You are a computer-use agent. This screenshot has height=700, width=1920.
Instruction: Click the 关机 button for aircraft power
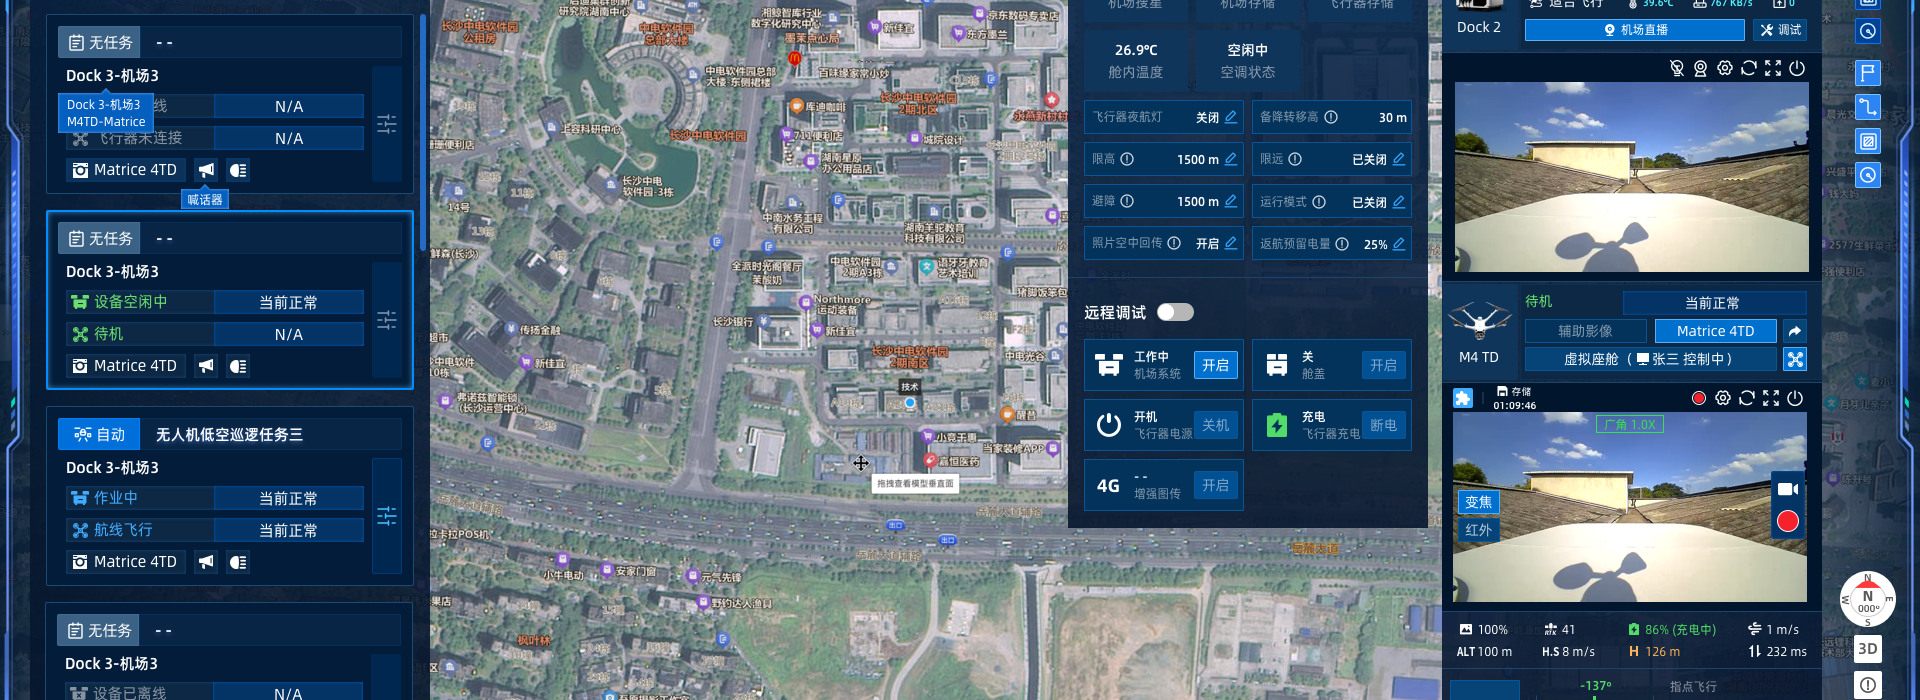[x=1215, y=425]
